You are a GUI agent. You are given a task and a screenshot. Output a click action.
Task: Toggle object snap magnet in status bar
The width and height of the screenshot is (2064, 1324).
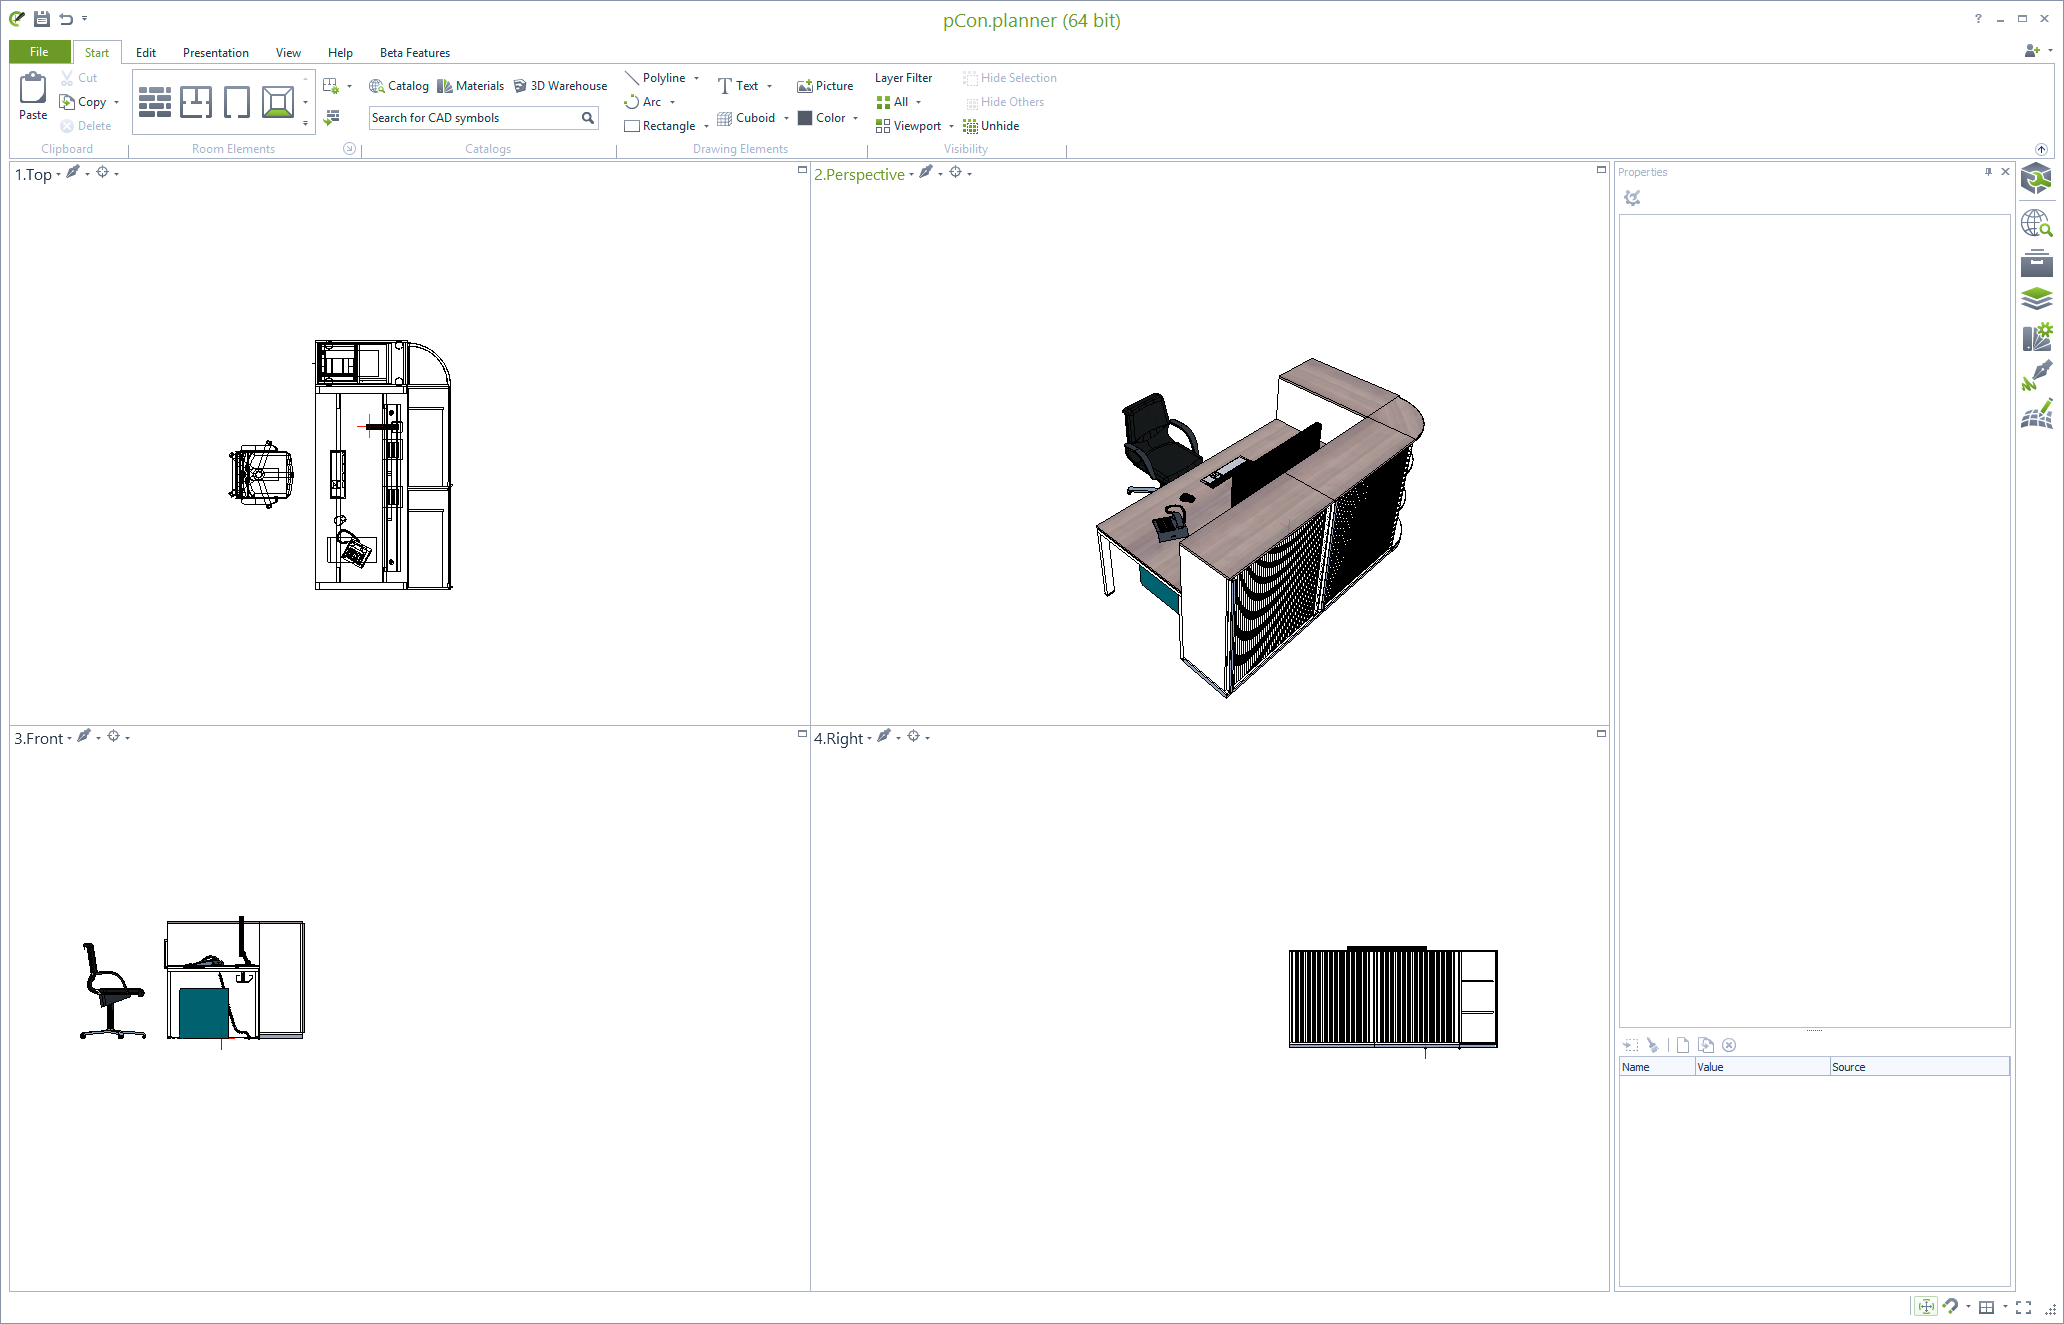[x=1951, y=1307]
